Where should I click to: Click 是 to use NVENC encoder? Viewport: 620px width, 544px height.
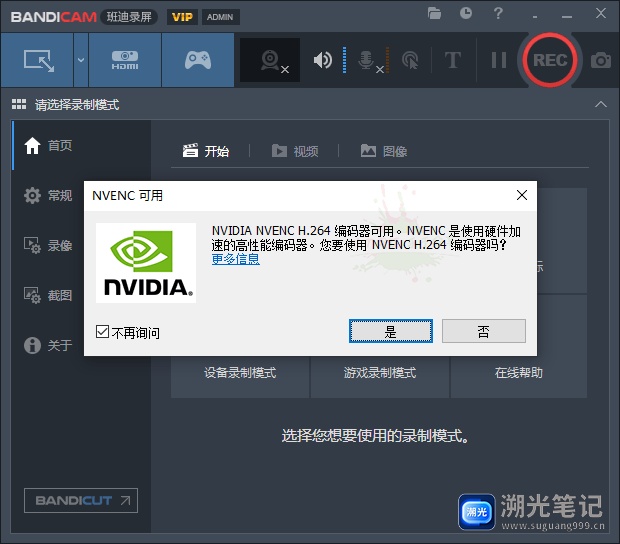point(391,331)
